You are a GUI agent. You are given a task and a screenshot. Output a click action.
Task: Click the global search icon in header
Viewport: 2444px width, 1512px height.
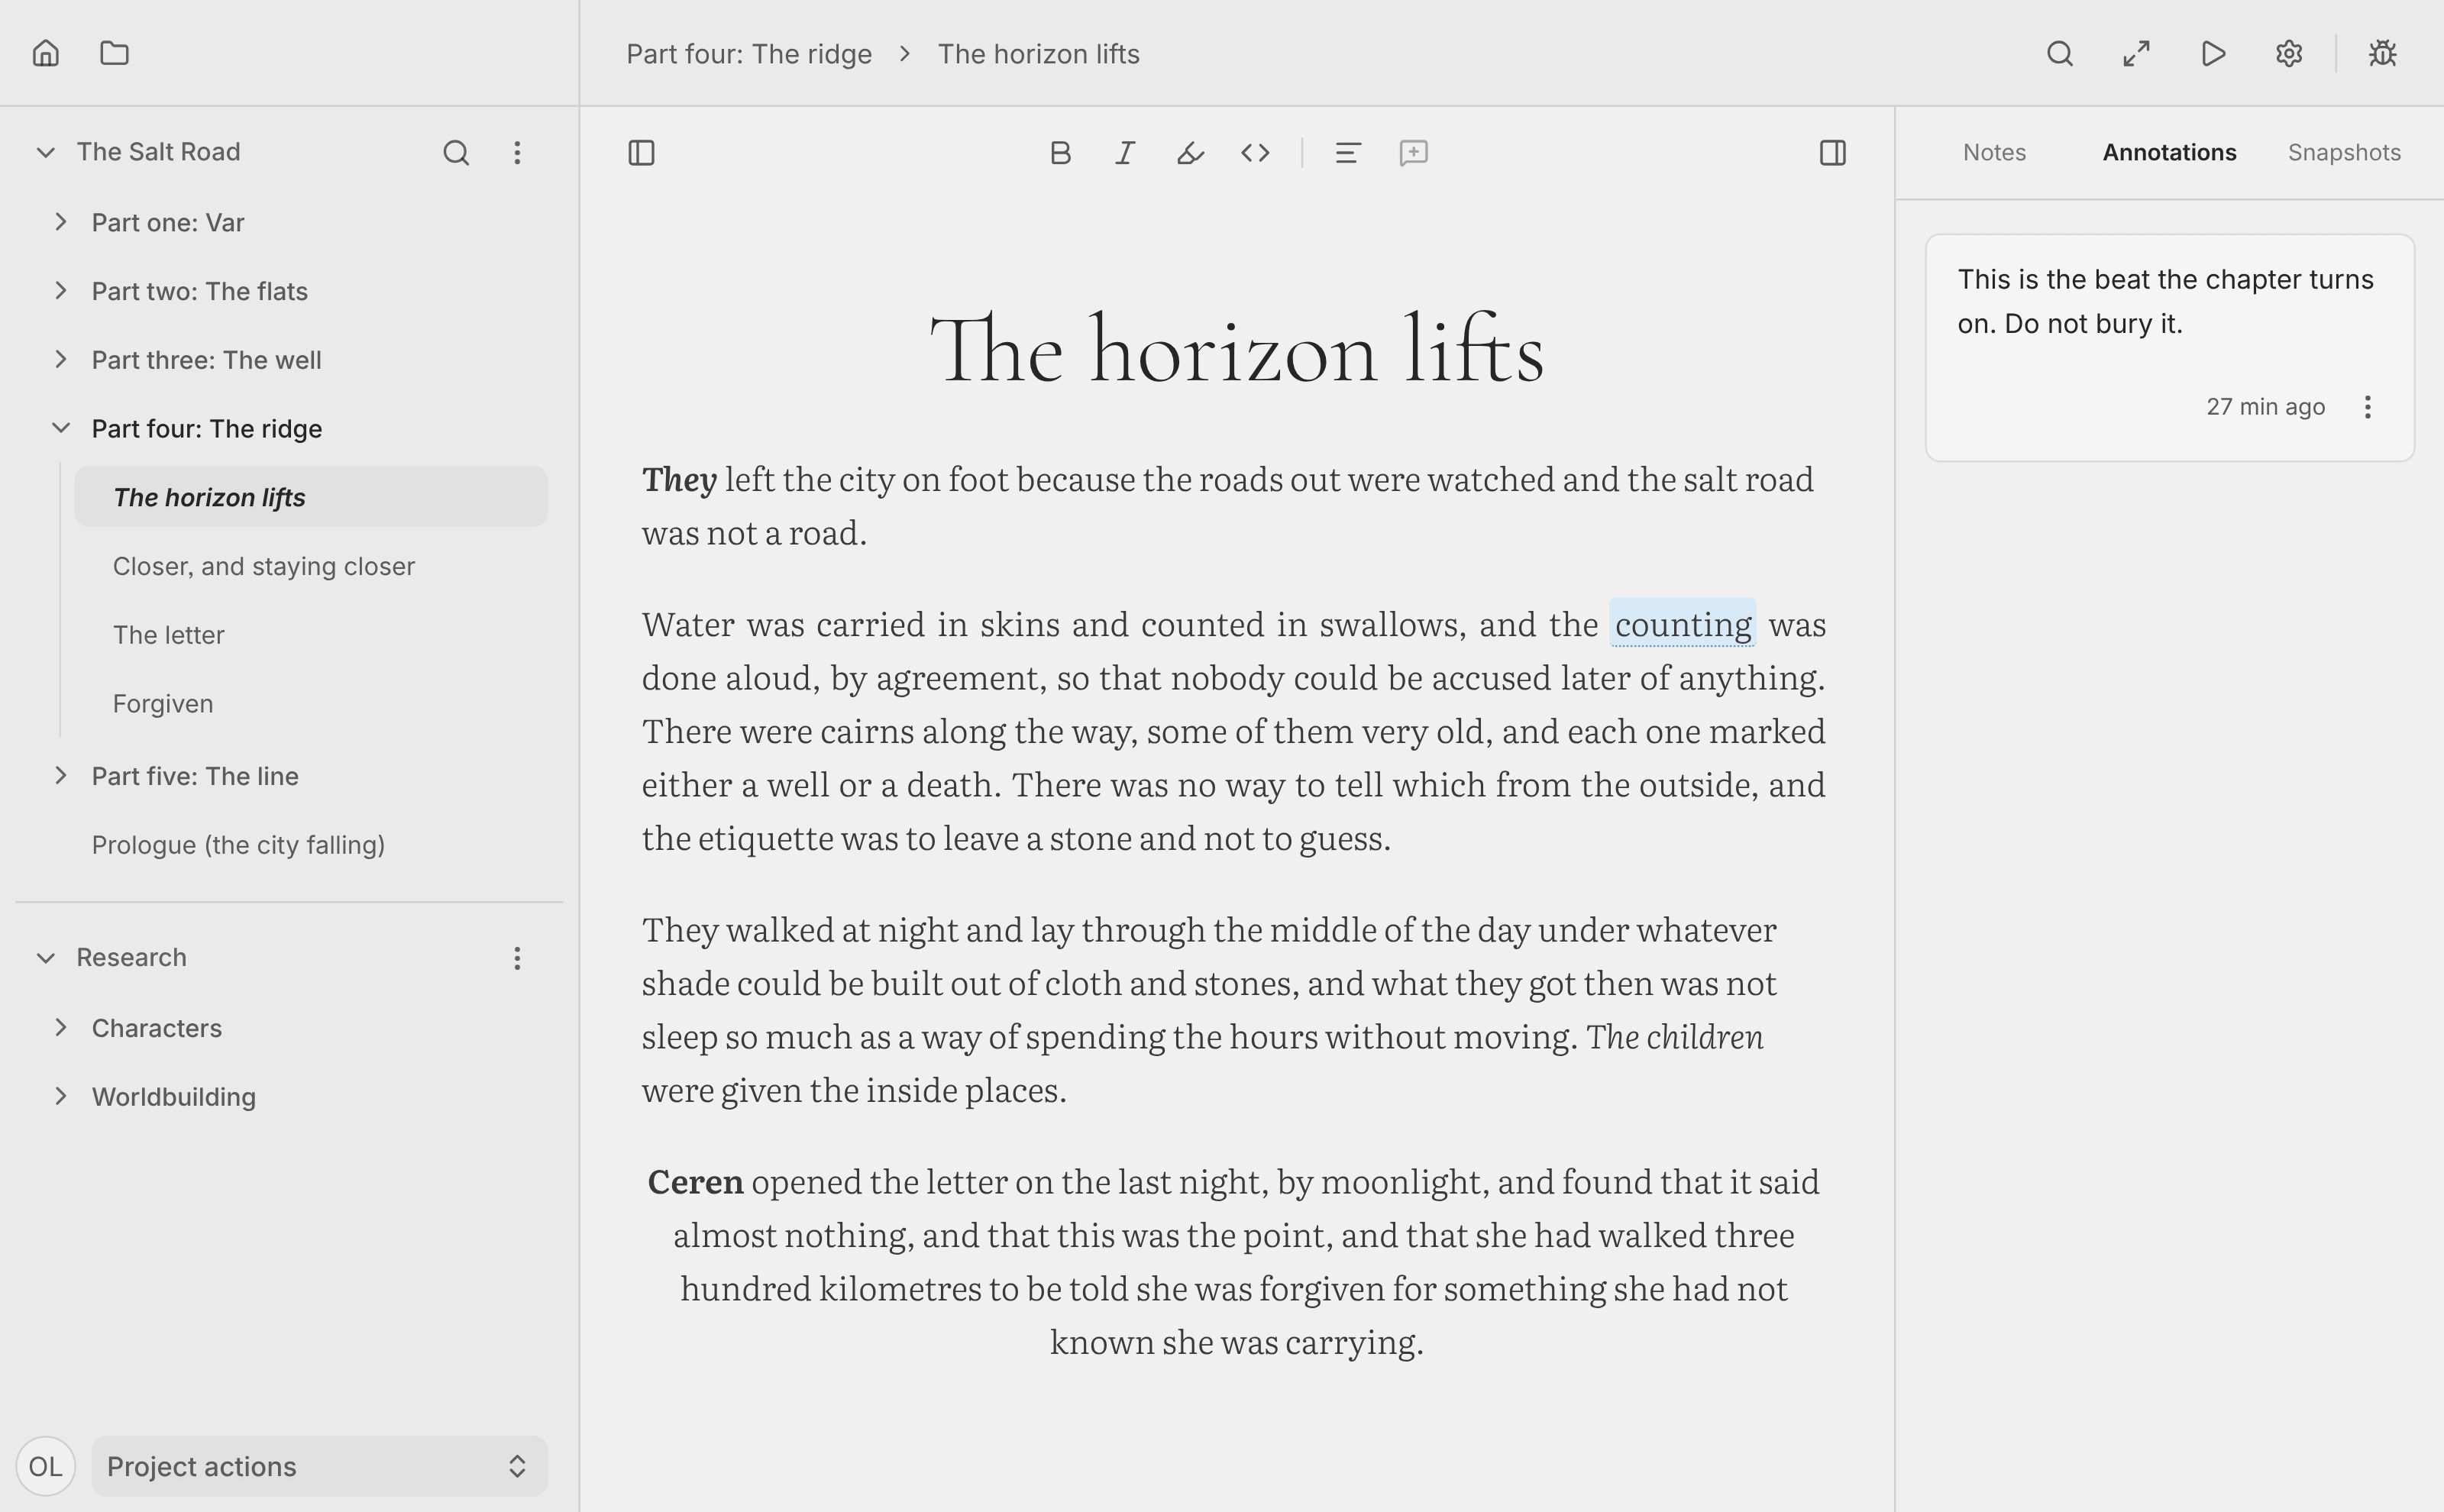click(x=2060, y=53)
